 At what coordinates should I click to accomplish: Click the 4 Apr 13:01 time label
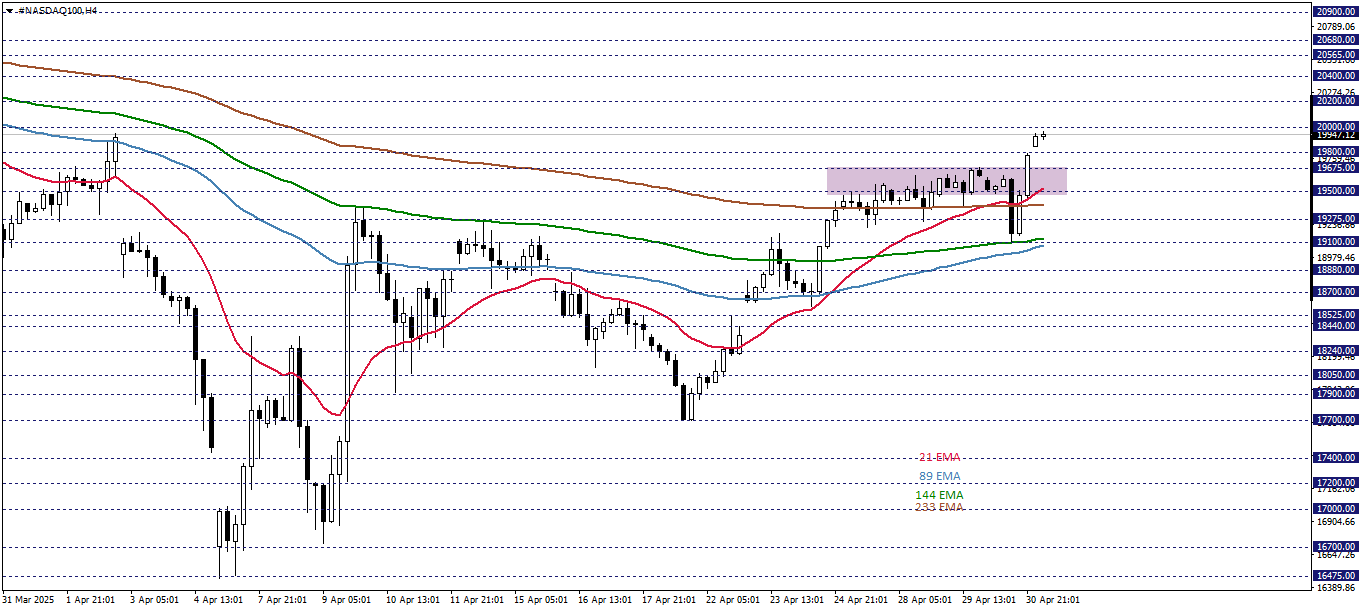[x=218, y=600]
